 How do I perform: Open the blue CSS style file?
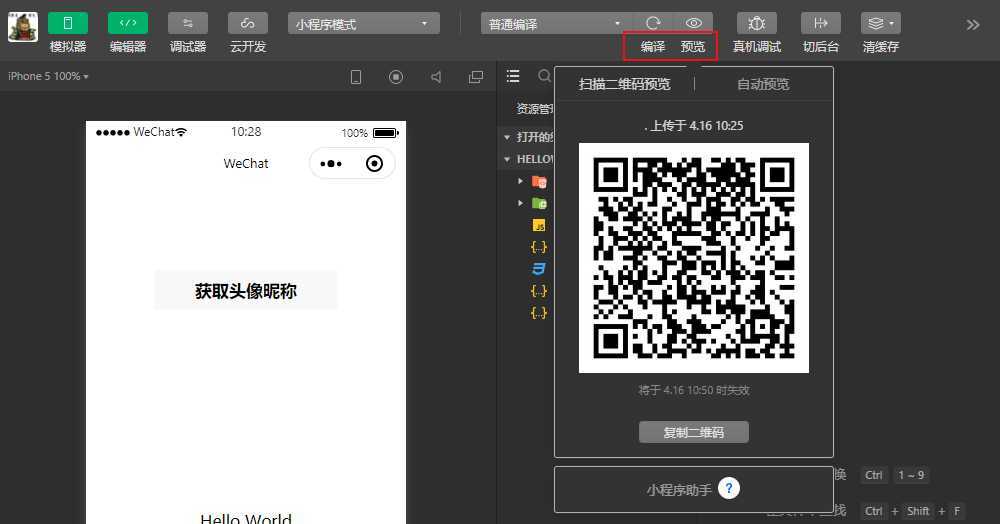(x=539, y=269)
